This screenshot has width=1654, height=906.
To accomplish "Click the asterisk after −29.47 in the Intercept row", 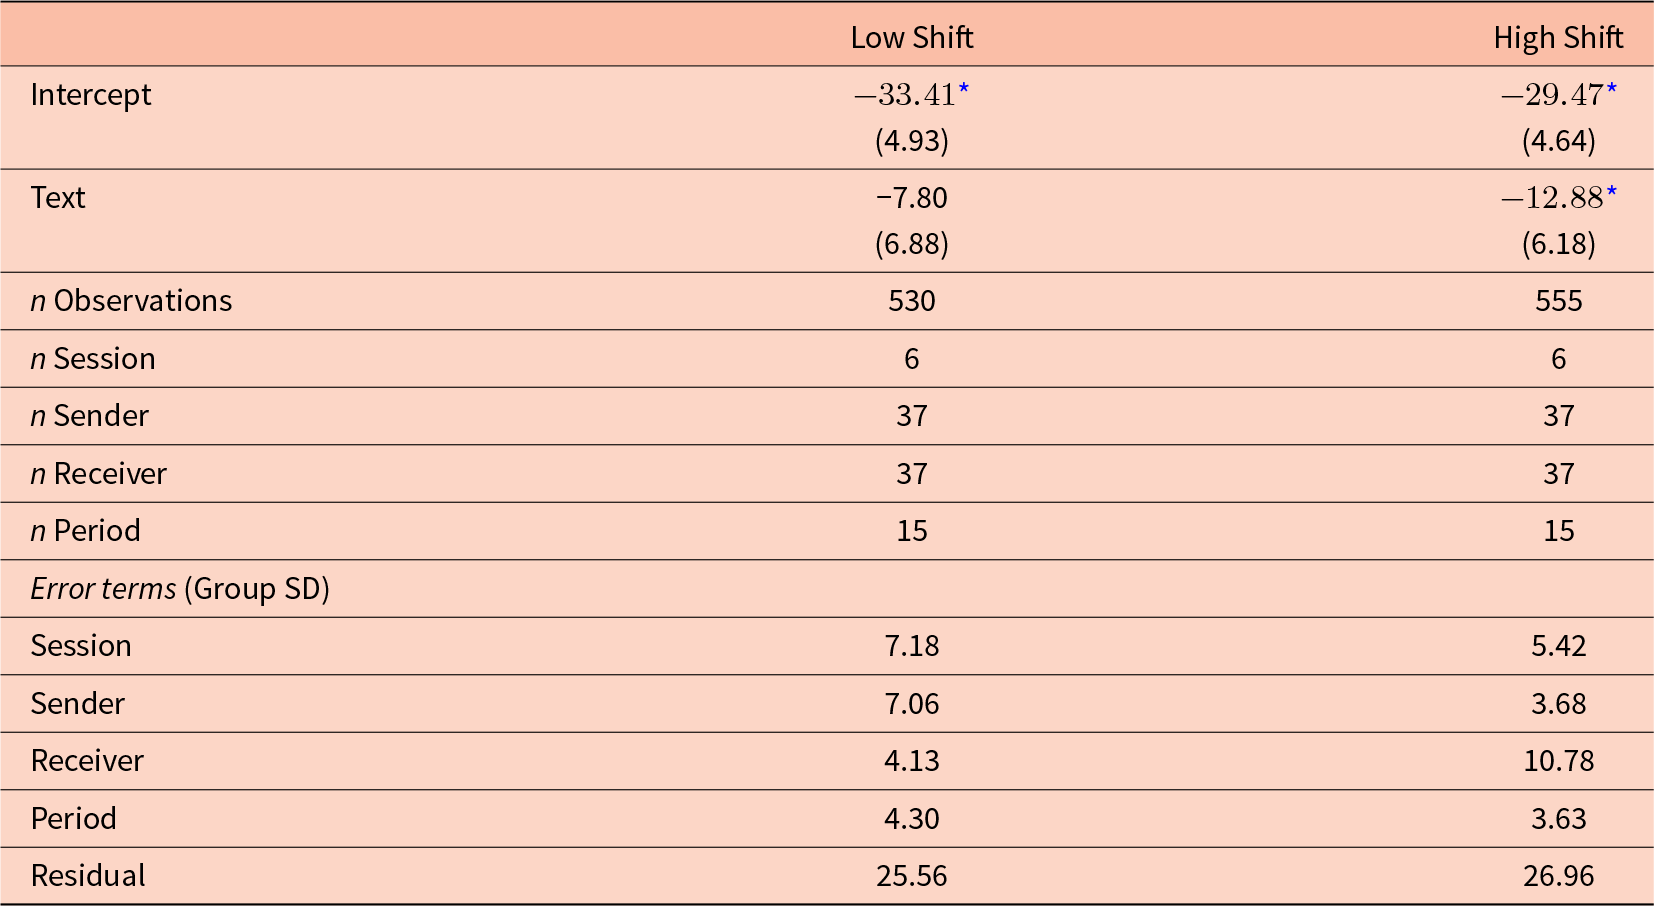I will [1612, 90].
